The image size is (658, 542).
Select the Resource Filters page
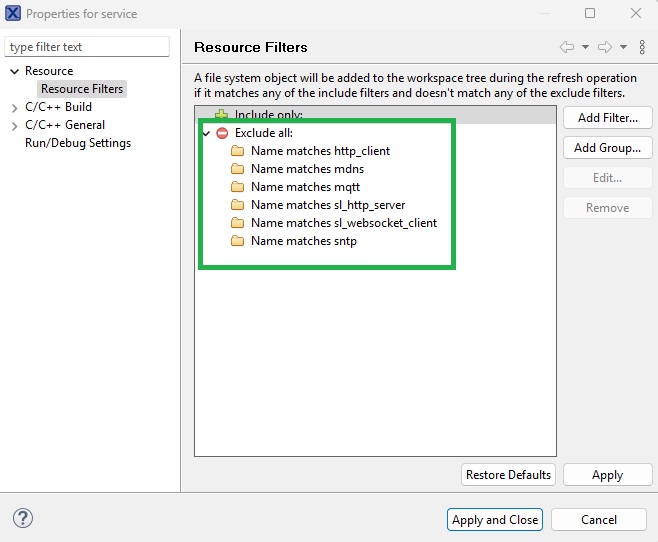82,89
